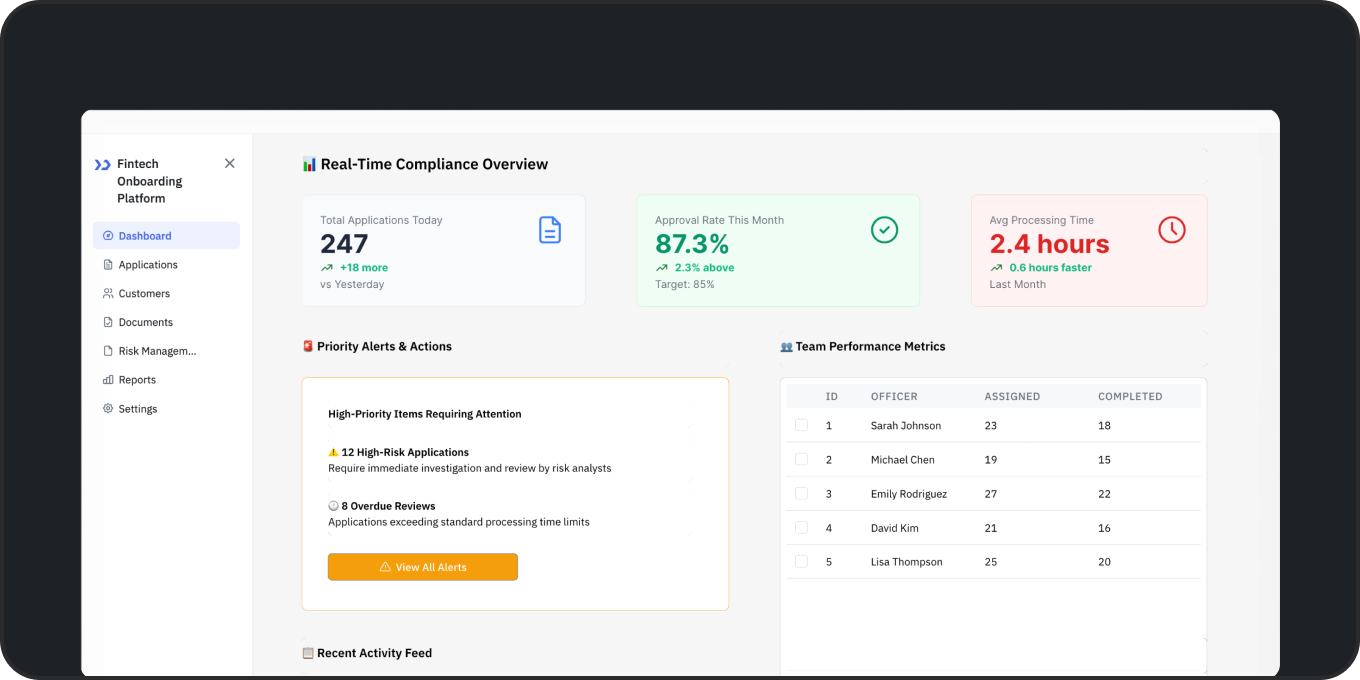Go to Documents in the sidebar
Viewport: 1360px width, 680px height.
(145, 322)
